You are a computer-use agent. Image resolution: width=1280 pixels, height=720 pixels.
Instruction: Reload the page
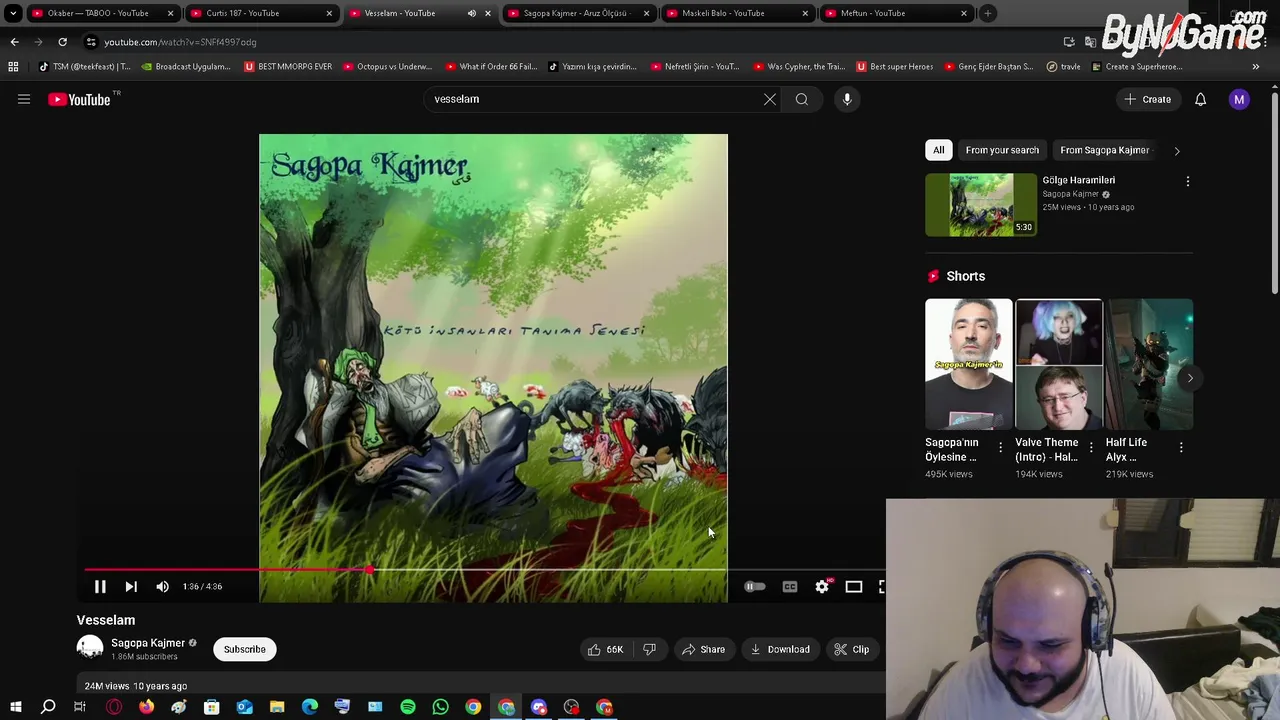coord(62,42)
